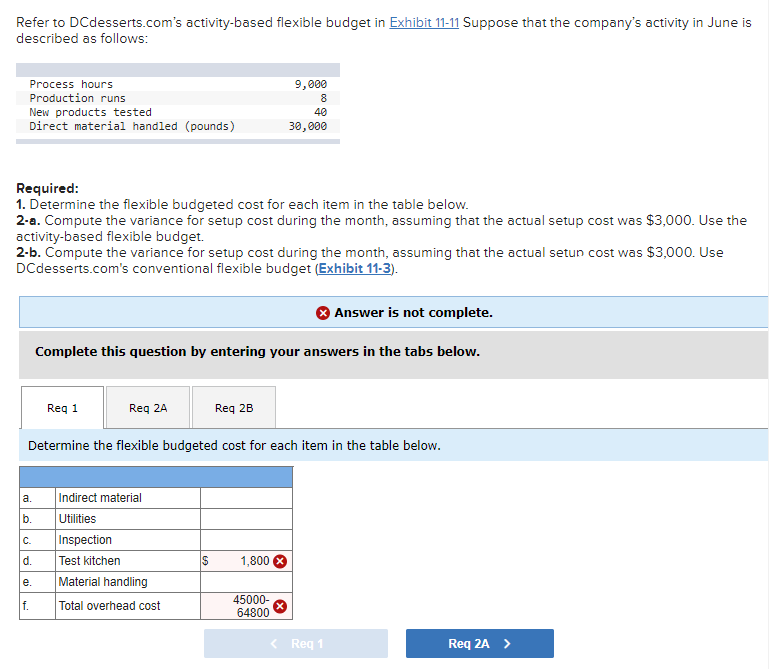Viewport: 769px width, 669px height.
Task: Switch to the Req 1 tab
Action: (62, 408)
